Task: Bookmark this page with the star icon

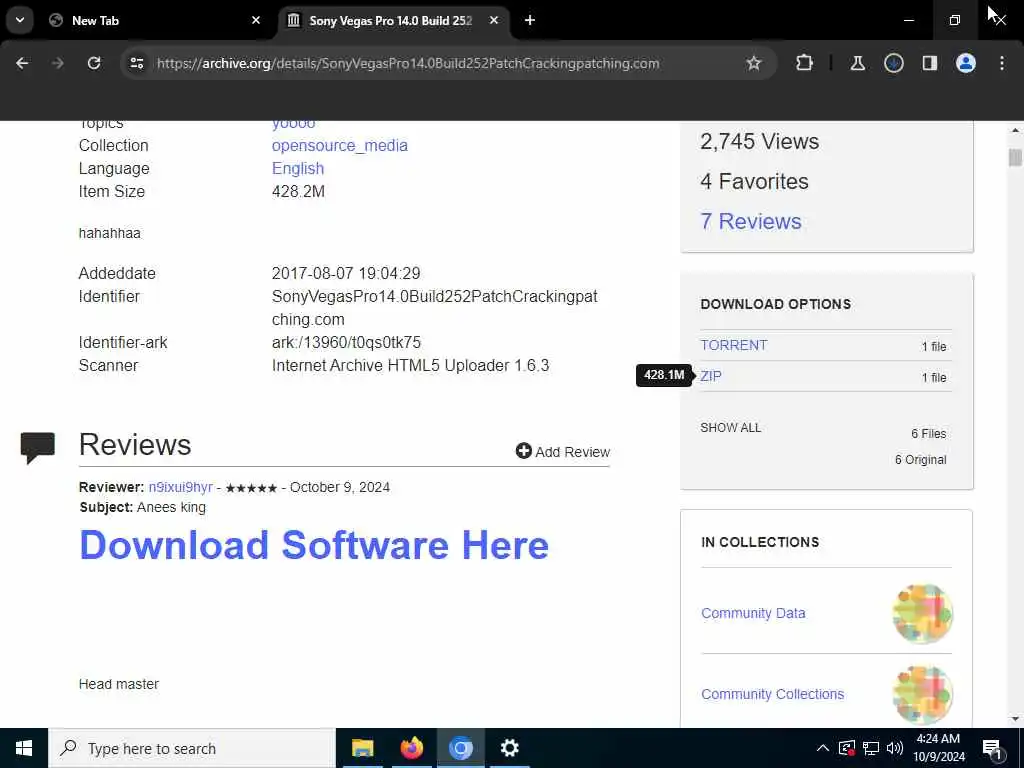Action: [x=754, y=63]
